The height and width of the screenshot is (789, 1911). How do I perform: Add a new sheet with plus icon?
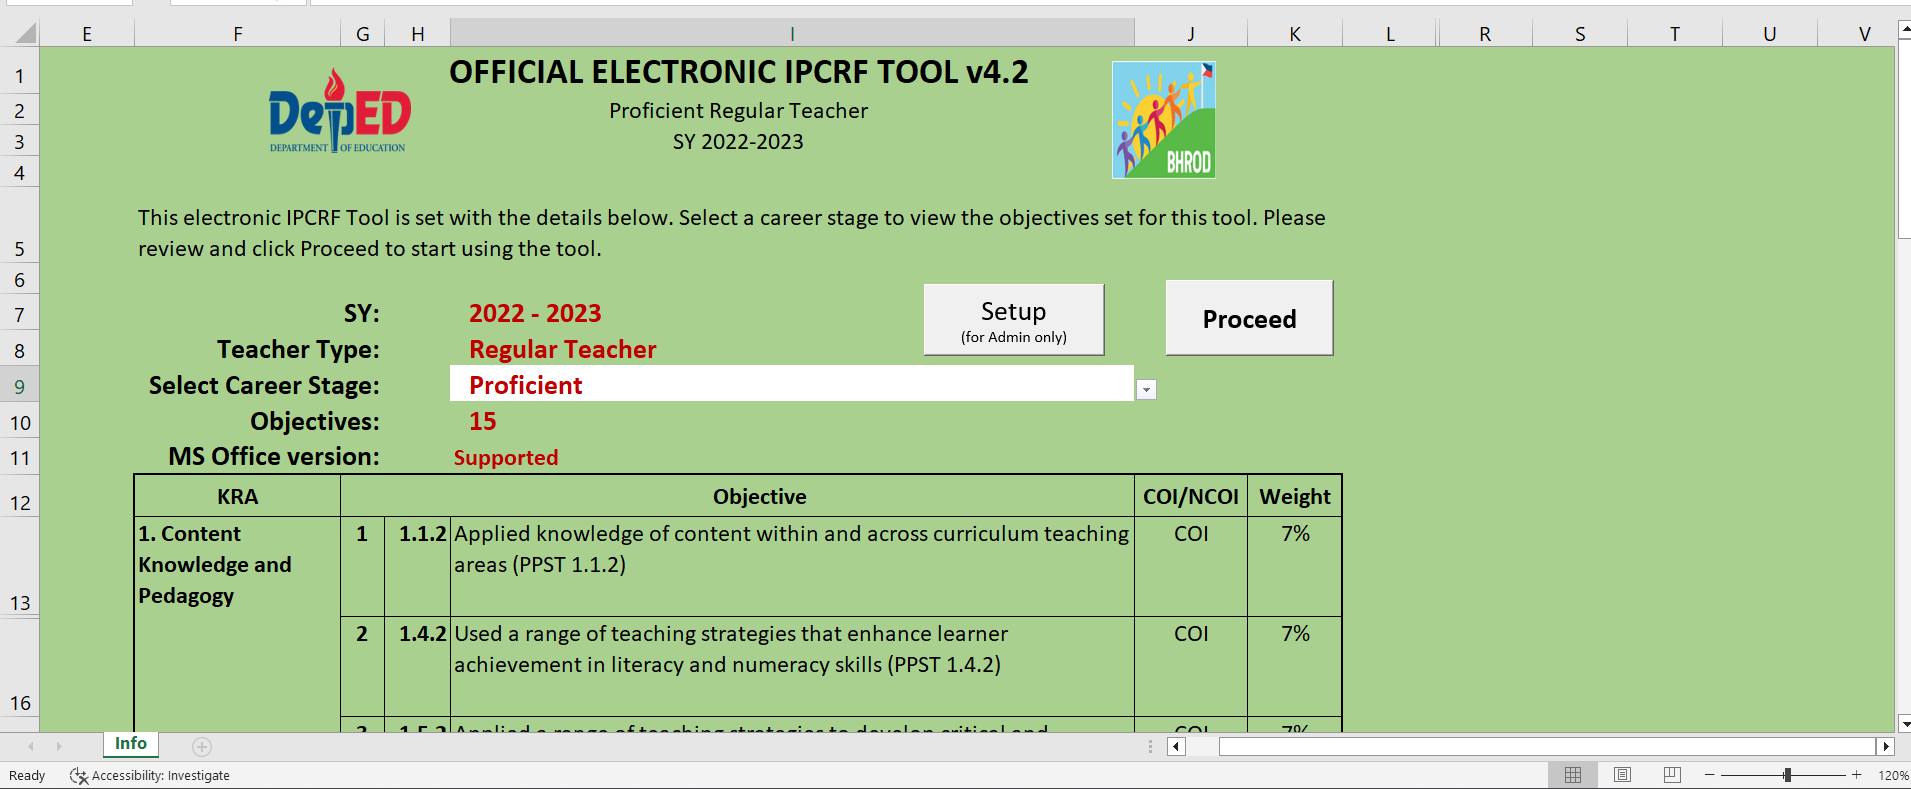pos(202,746)
